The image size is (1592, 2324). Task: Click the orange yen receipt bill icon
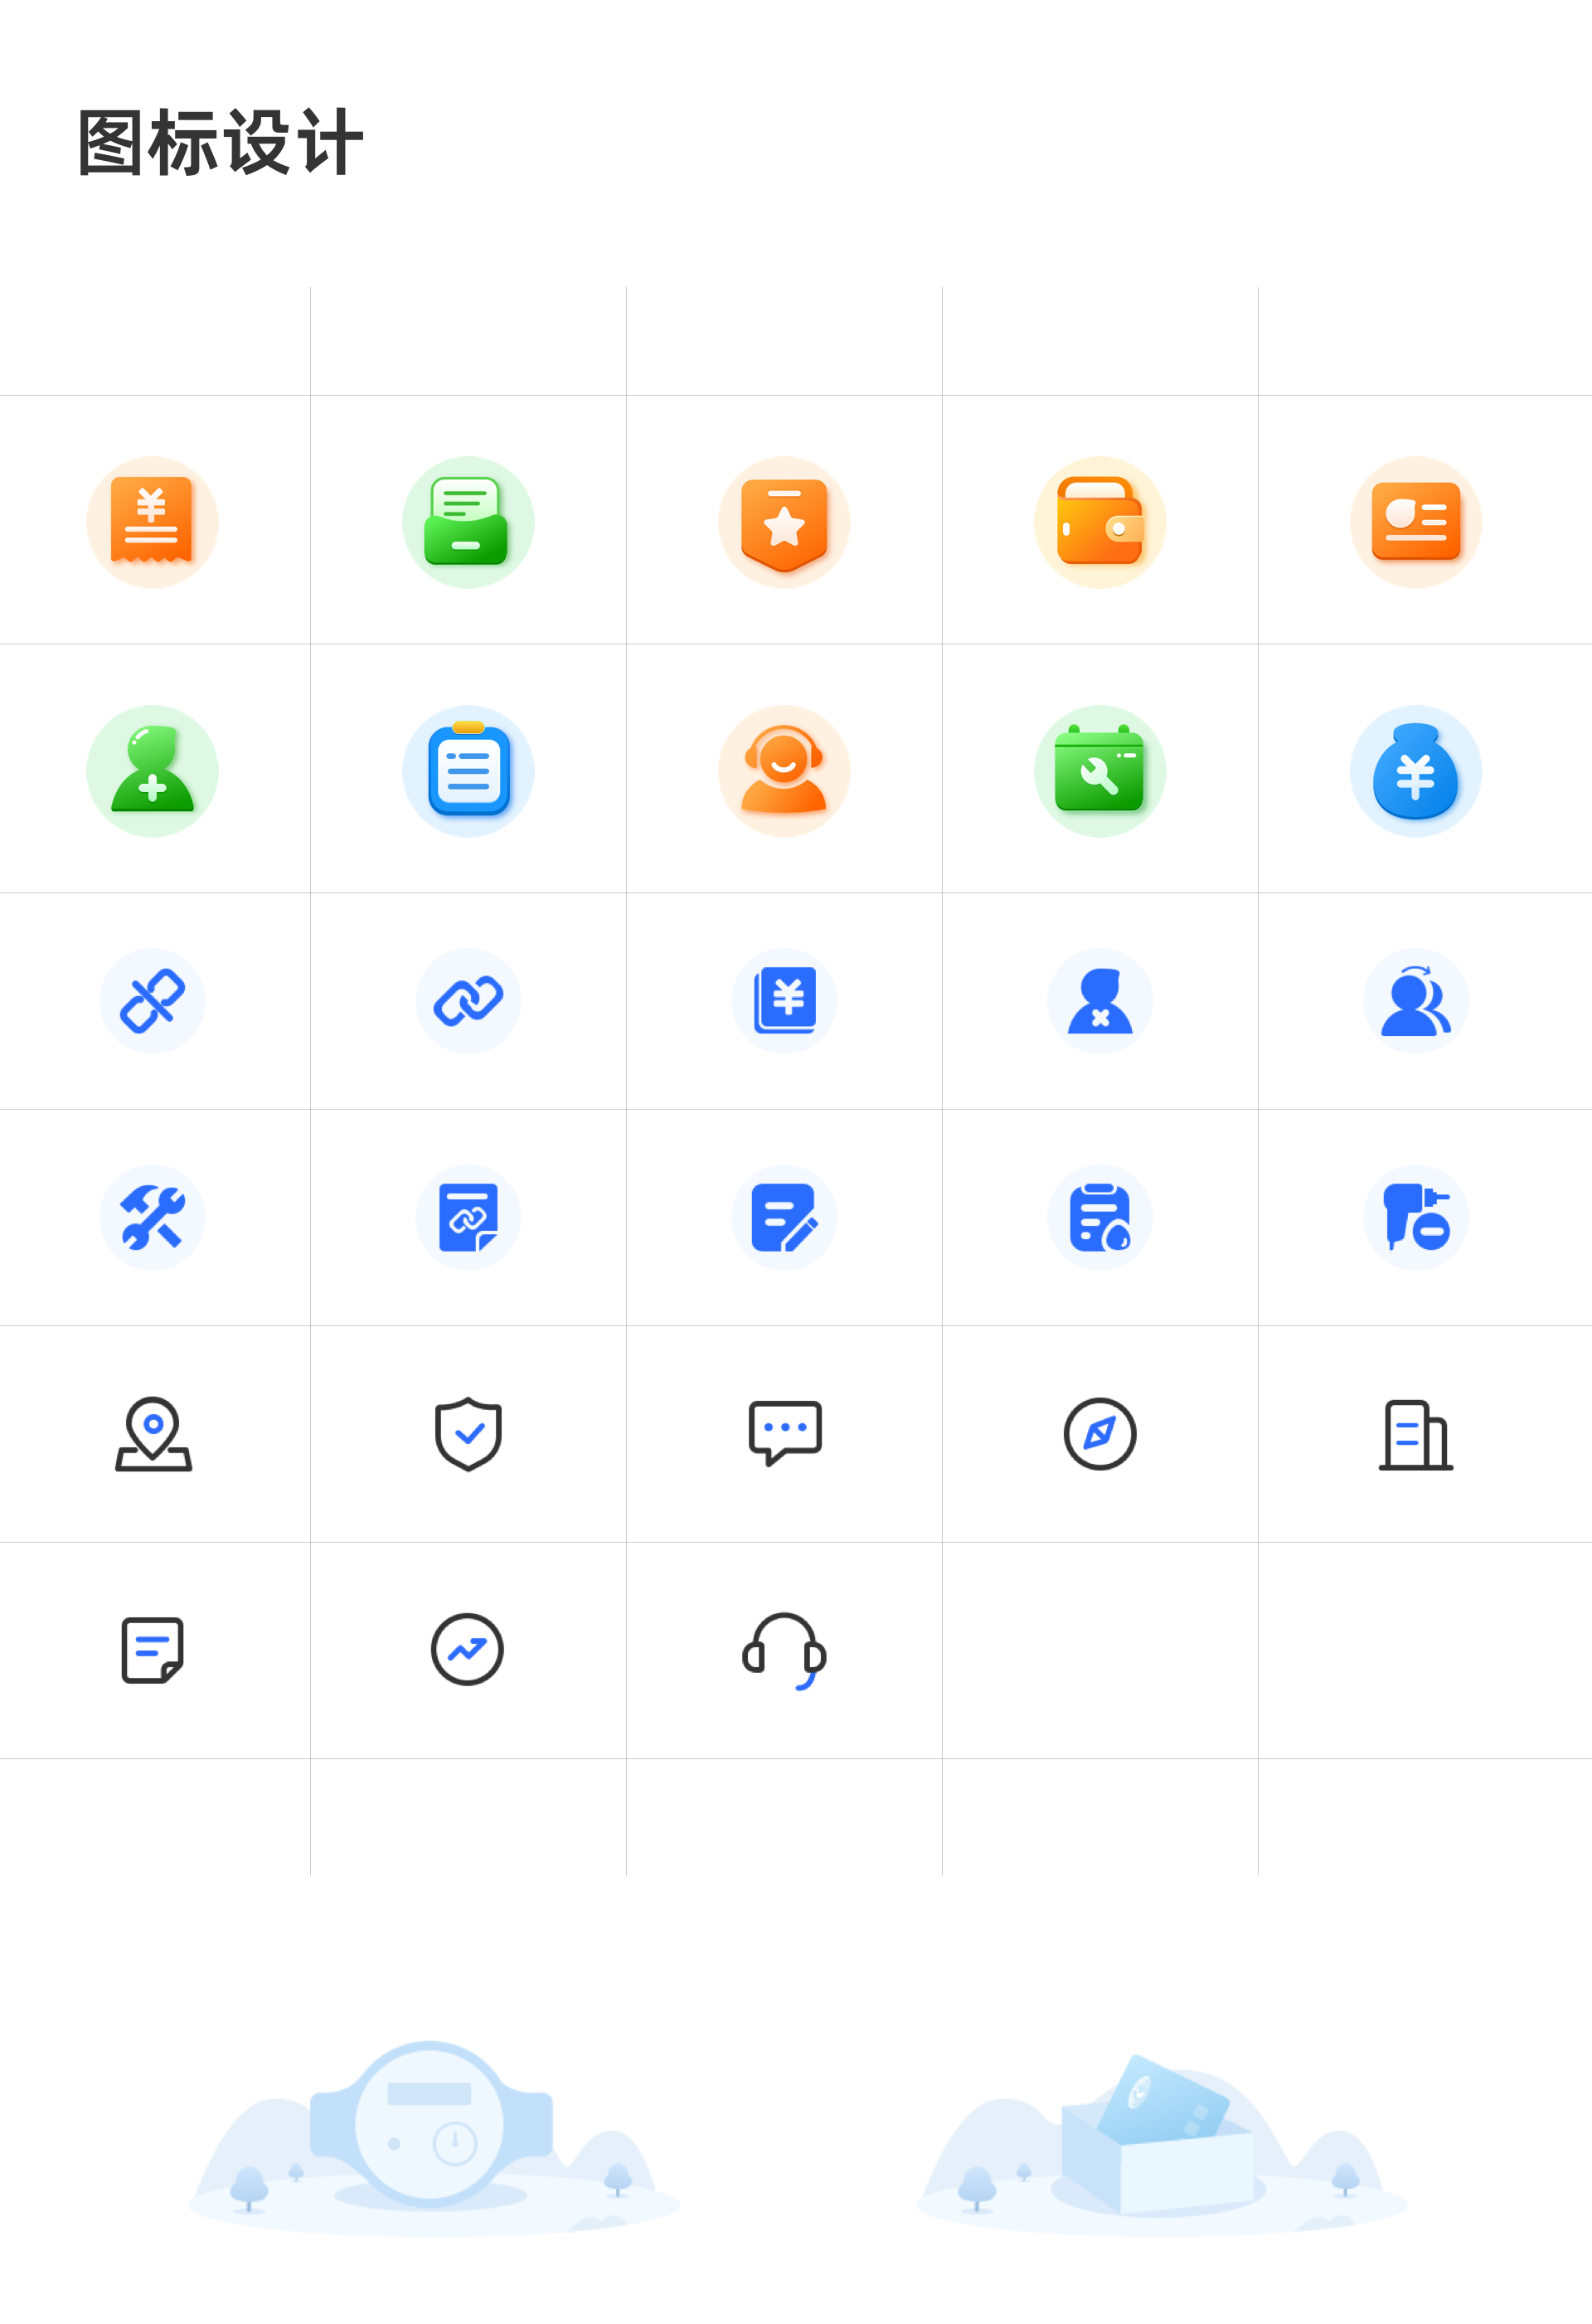(152, 522)
